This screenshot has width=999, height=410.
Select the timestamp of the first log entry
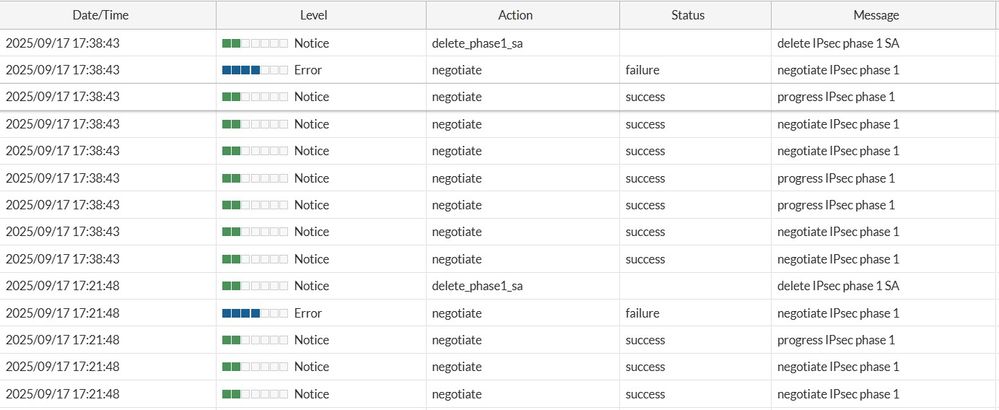(63, 43)
